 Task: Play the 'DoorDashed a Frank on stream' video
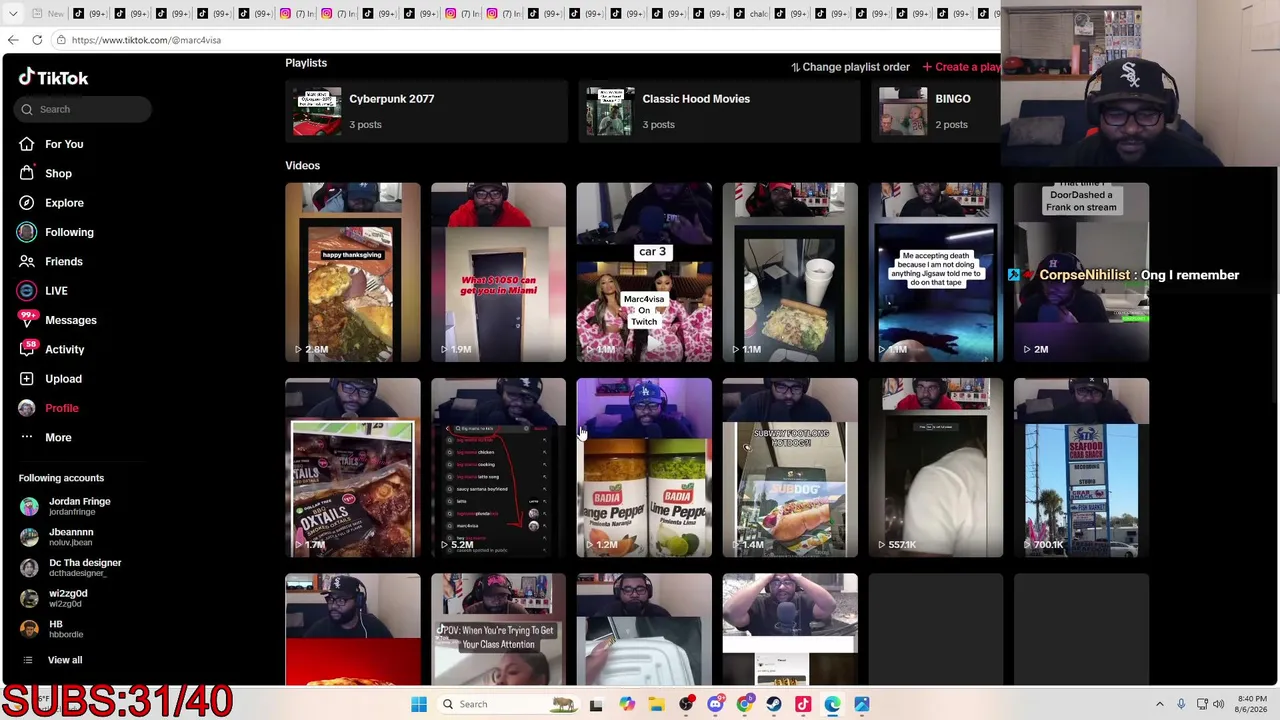[1081, 272]
